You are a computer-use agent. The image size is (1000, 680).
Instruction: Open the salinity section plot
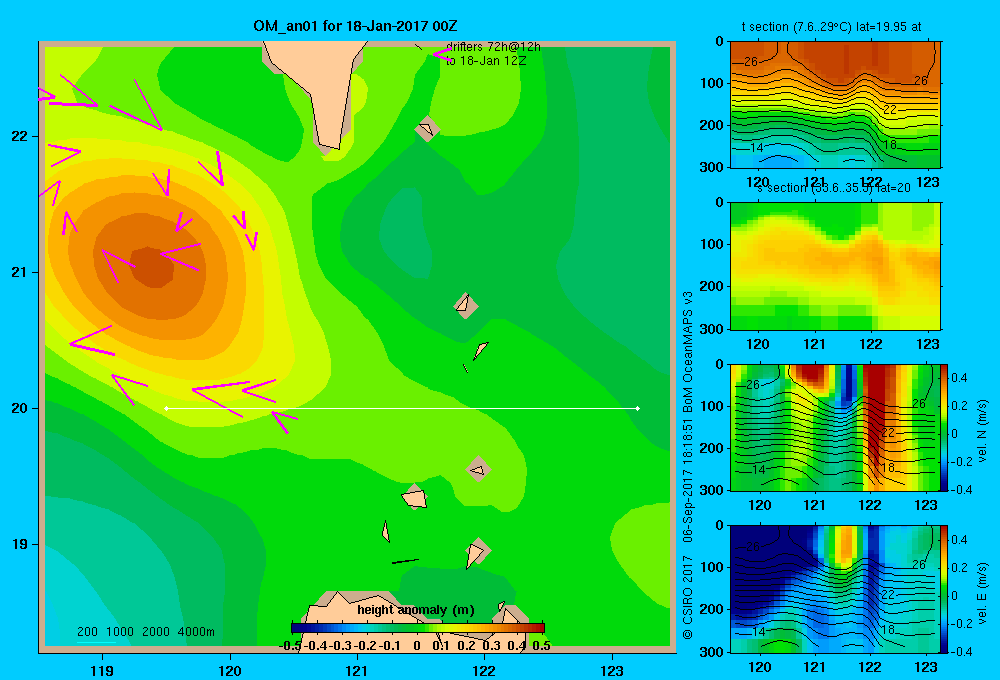pos(835,266)
